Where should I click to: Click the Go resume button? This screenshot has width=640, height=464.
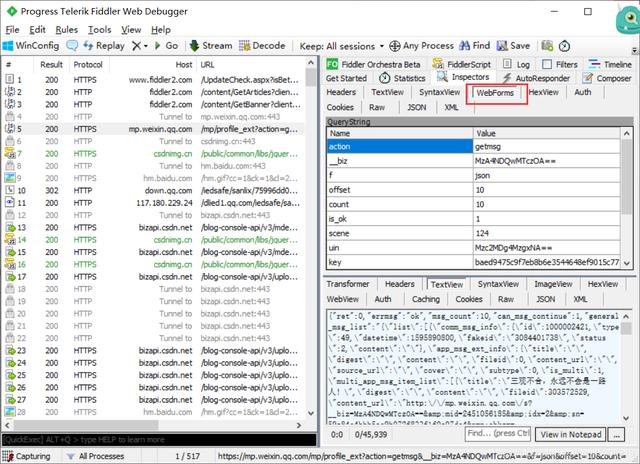166,46
